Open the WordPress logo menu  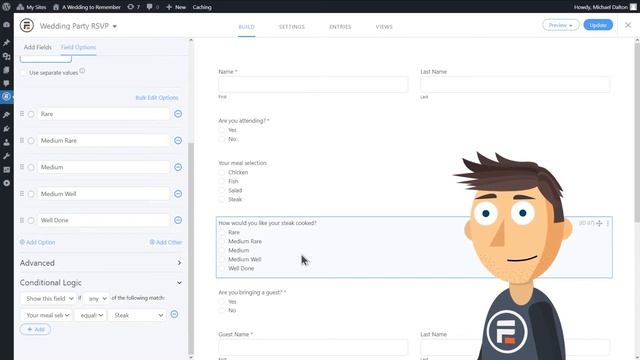(x=6, y=7)
